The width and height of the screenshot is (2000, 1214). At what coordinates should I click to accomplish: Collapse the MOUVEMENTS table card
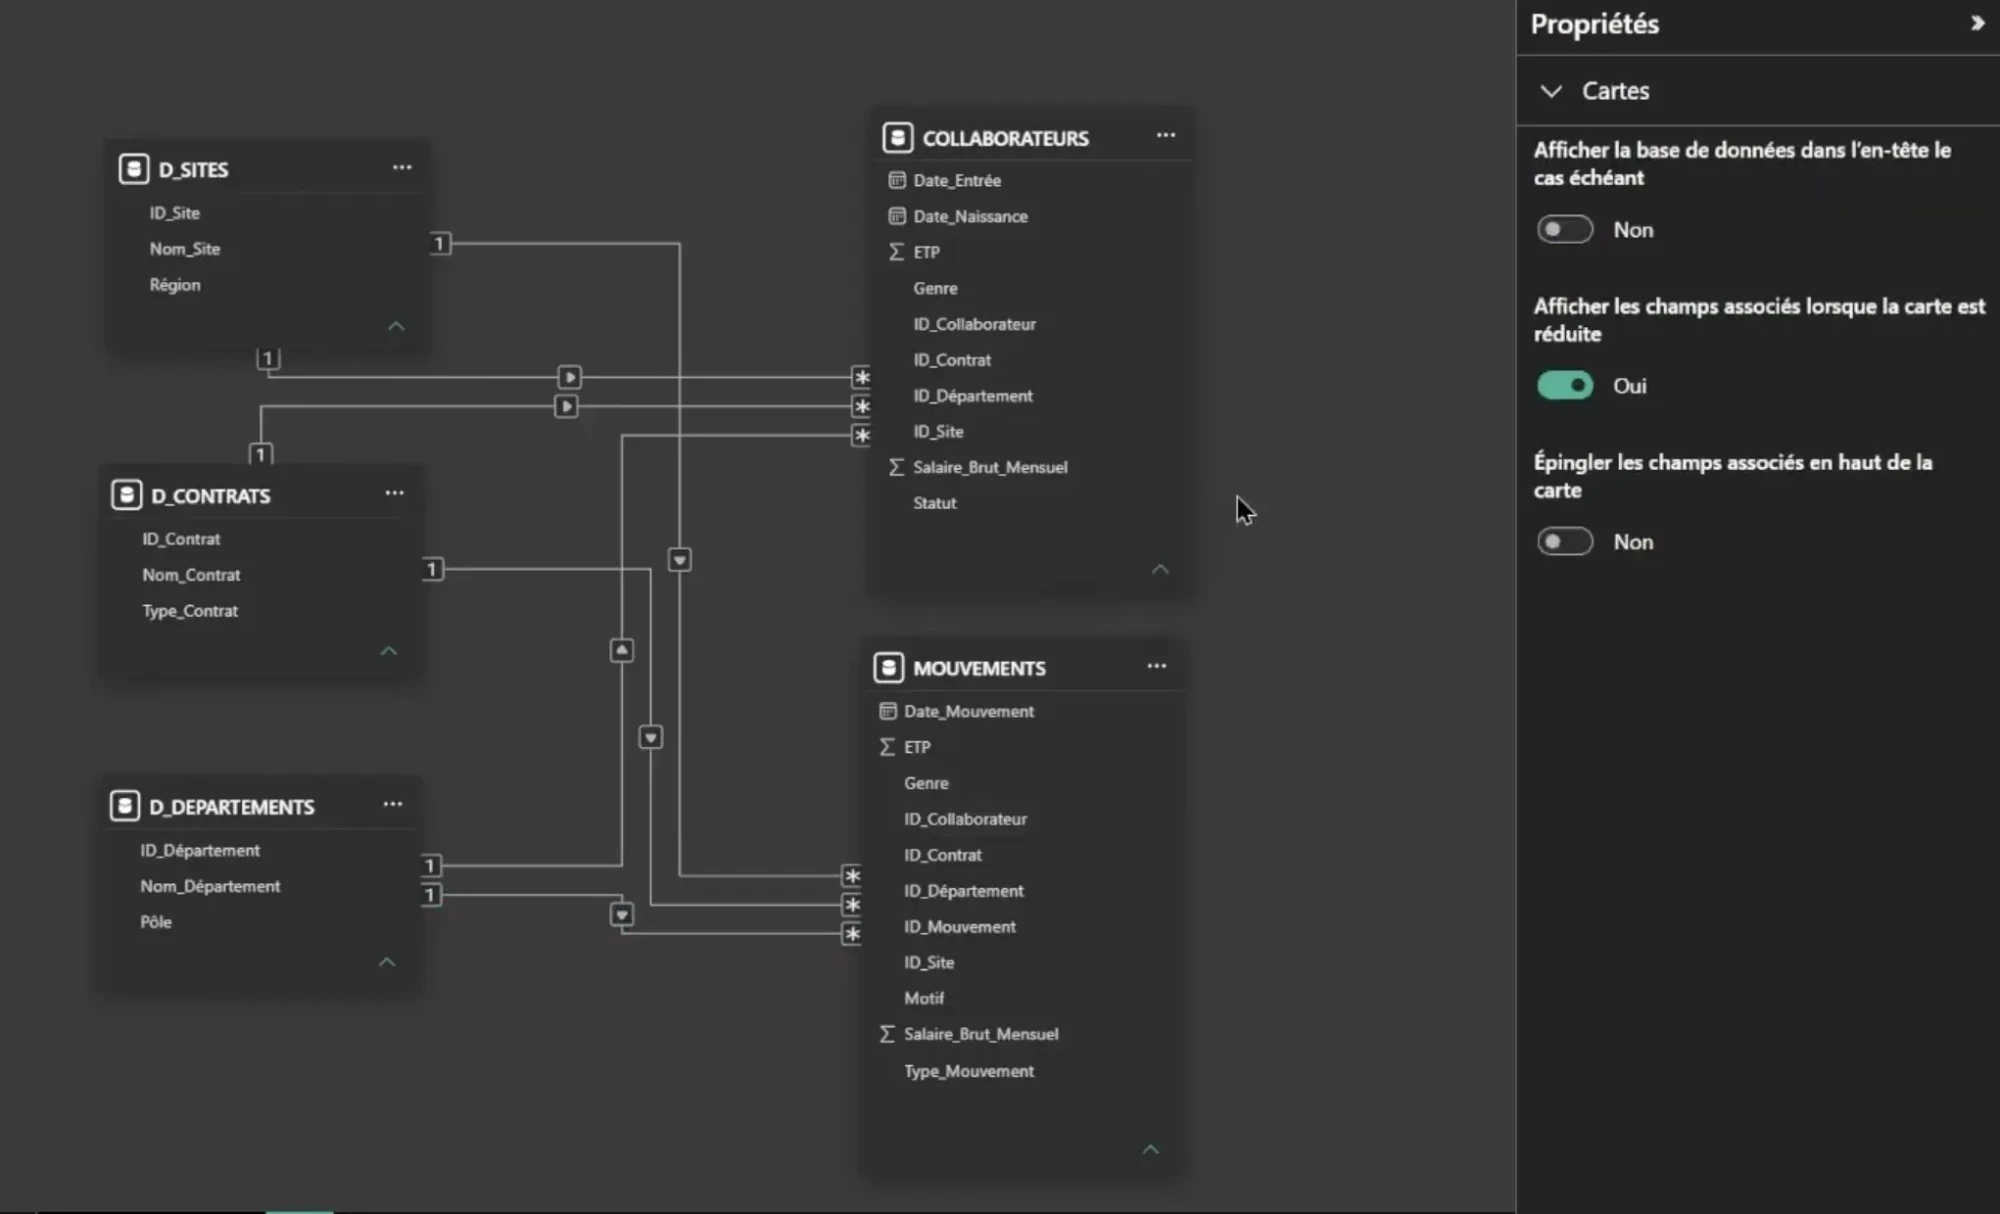click(x=1151, y=1149)
